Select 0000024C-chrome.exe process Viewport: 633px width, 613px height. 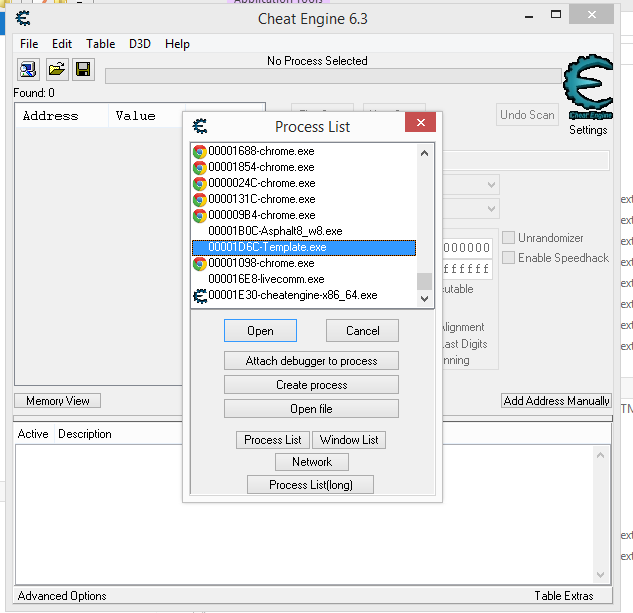pyautogui.click(x=304, y=183)
